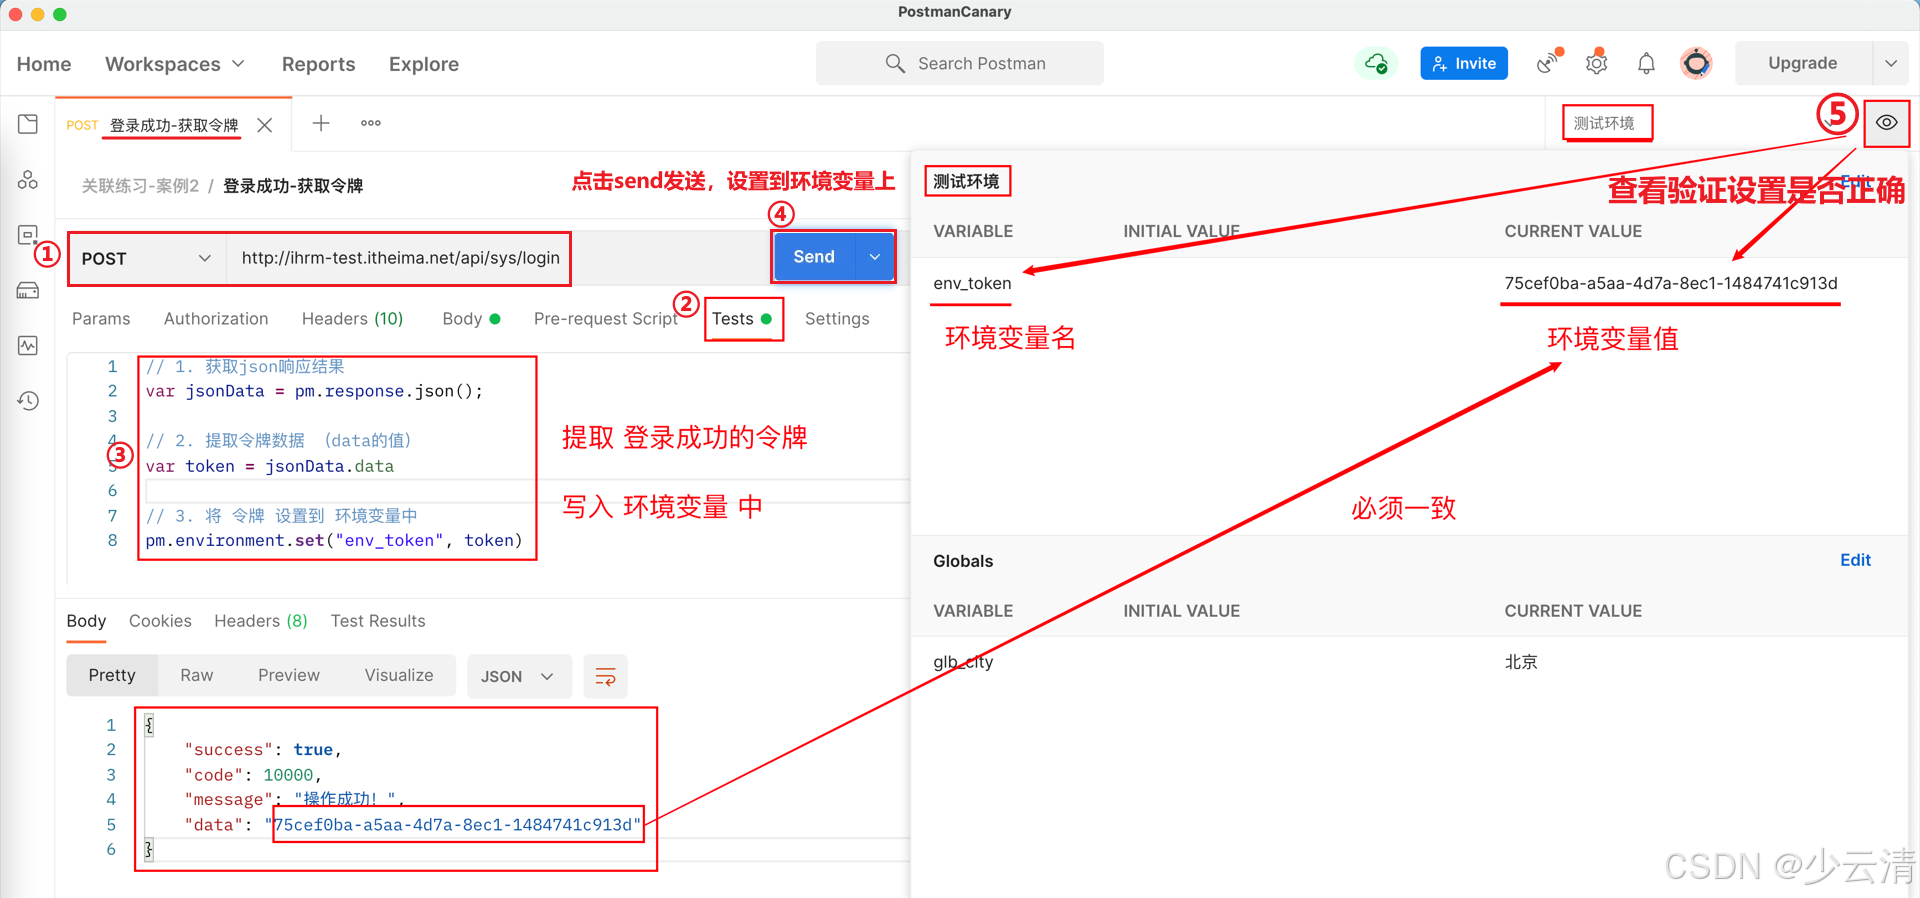Click the plus icon to add a new tab
Screen dimensions: 1920x898
click(x=321, y=123)
